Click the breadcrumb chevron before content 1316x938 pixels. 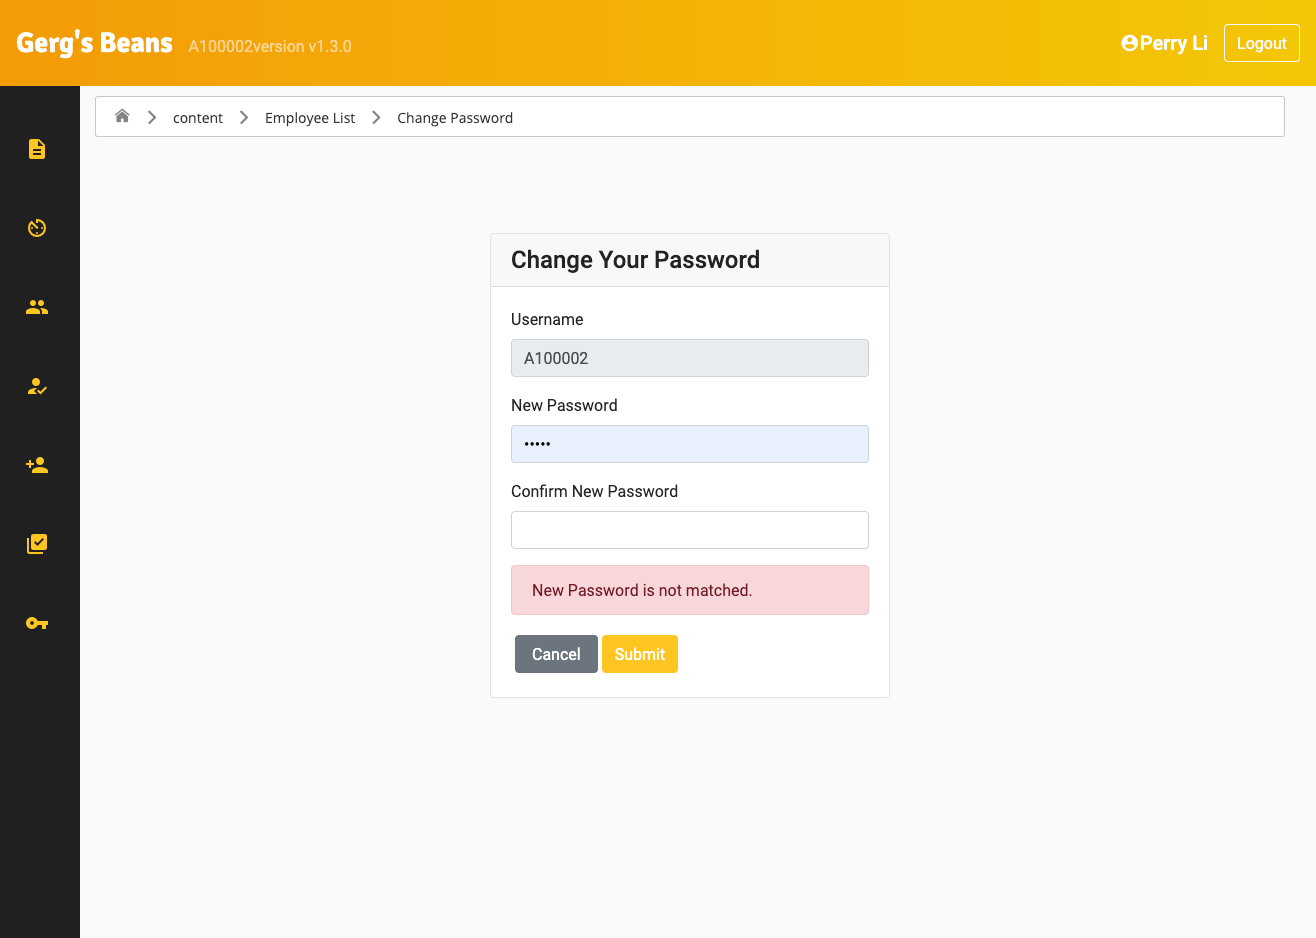coord(152,117)
